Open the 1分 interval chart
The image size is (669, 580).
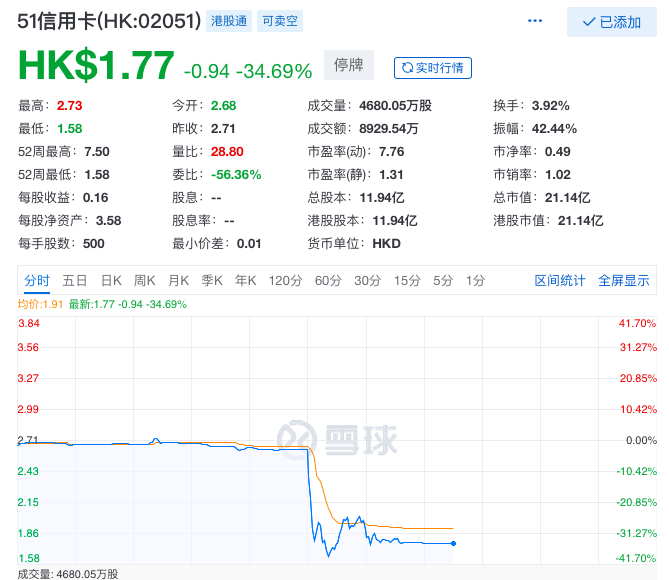pyautogui.click(x=475, y=280)
